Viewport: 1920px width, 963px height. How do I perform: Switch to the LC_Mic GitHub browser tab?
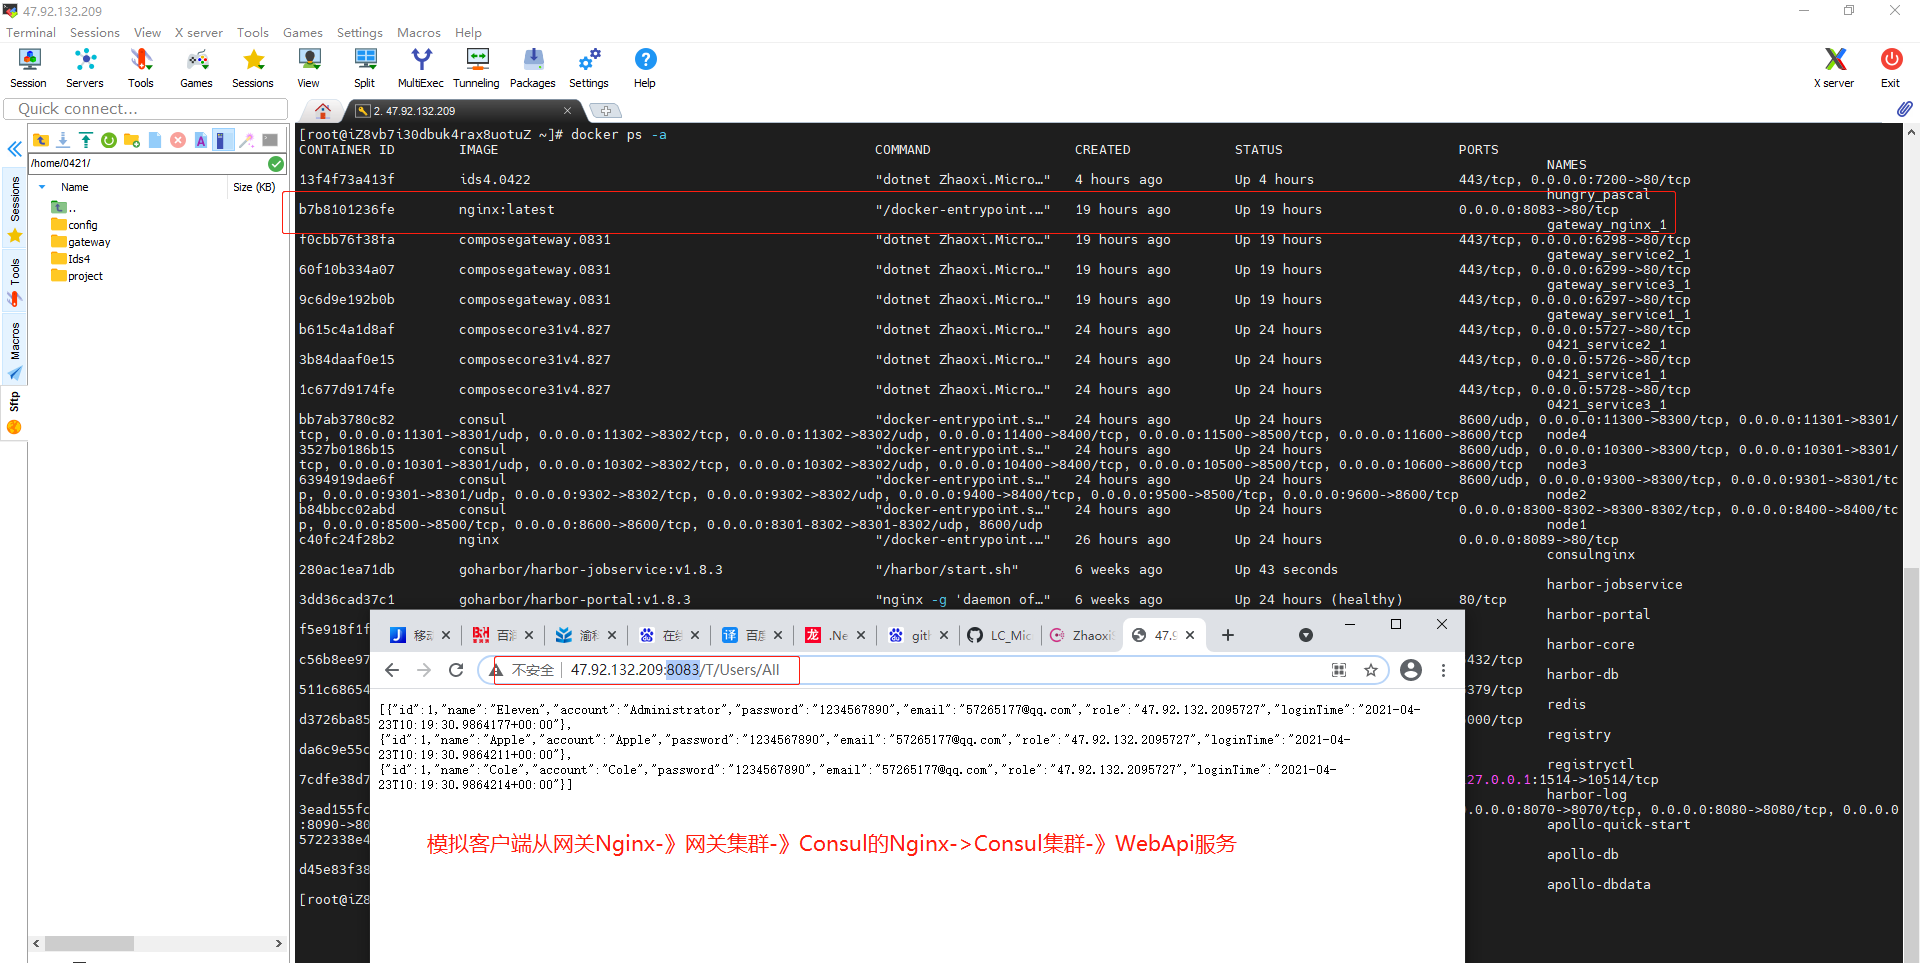(1000, 635)
